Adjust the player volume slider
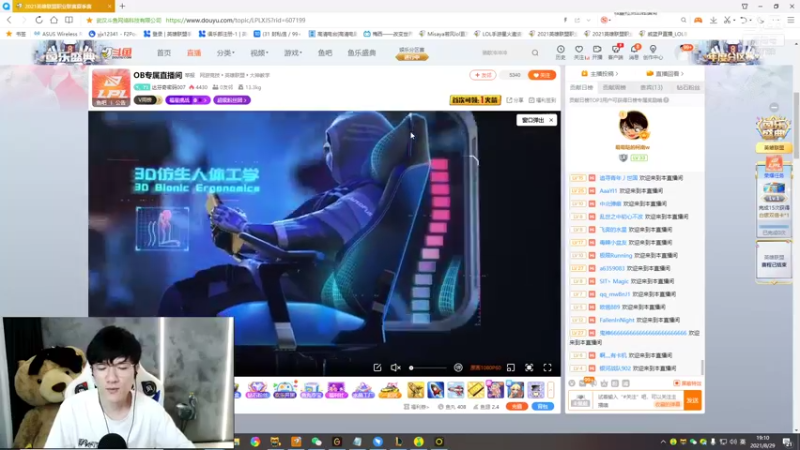The image size is (800, 450). (x=428, y=367)
